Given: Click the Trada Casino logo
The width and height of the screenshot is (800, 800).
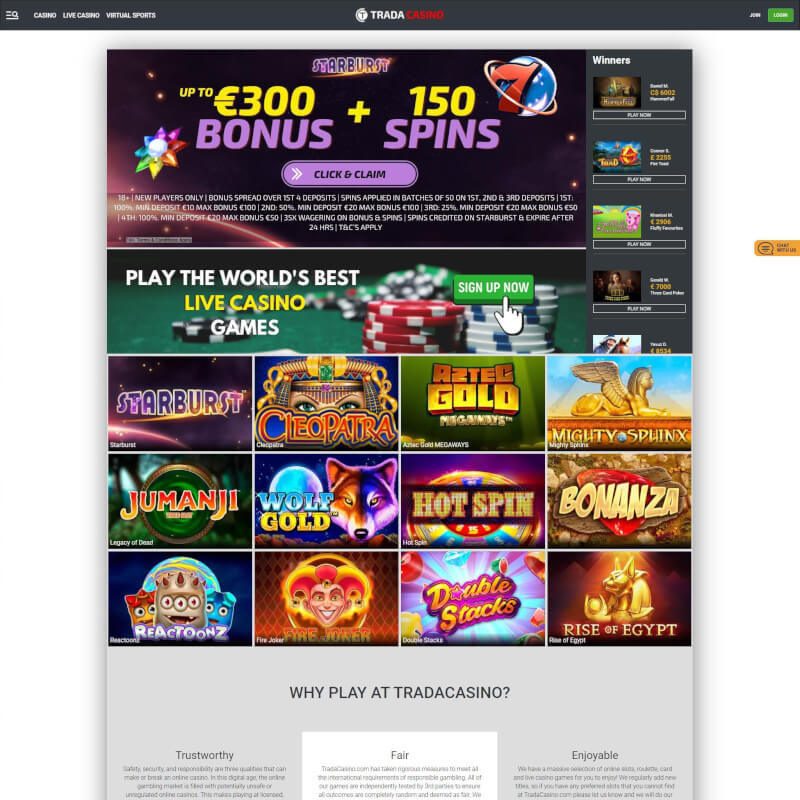Looking at the screenshot, I should 399,15.
